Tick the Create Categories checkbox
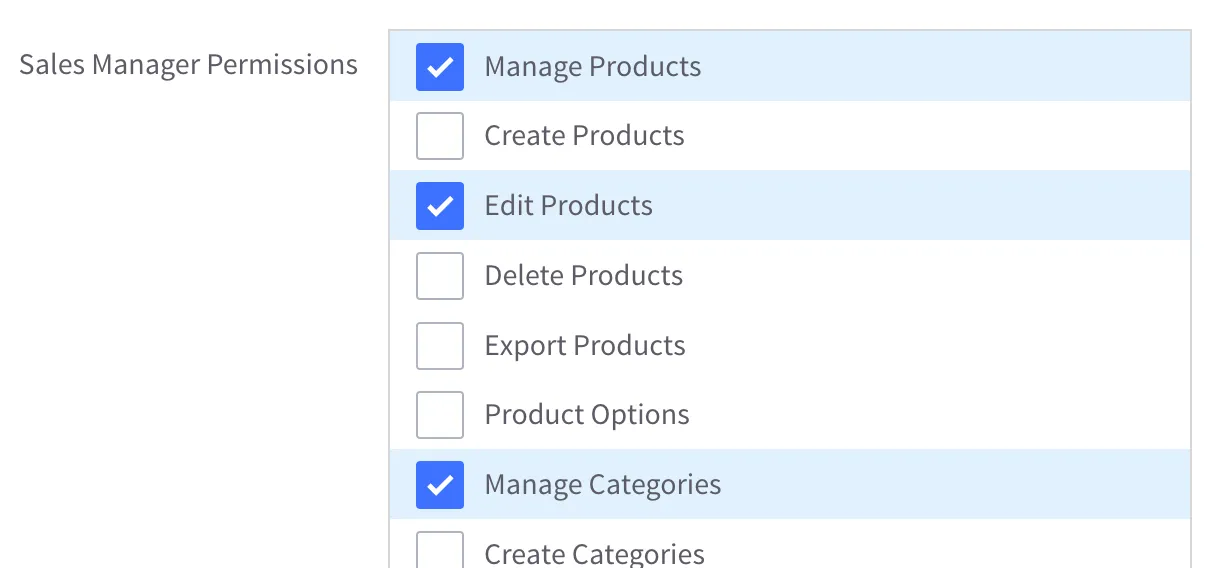This screenshot has height=568, width=1222. pos(440,552)
